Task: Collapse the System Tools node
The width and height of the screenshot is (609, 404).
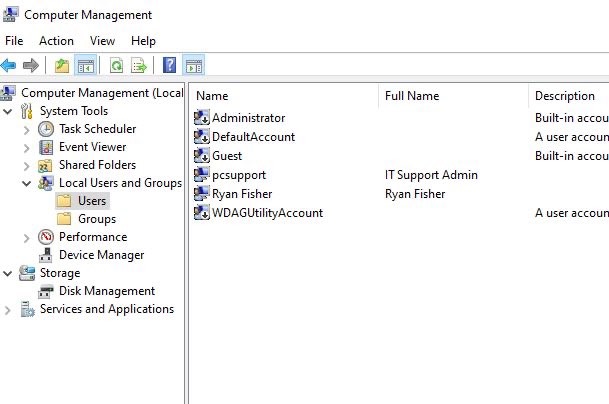Action: click(7, 111)
